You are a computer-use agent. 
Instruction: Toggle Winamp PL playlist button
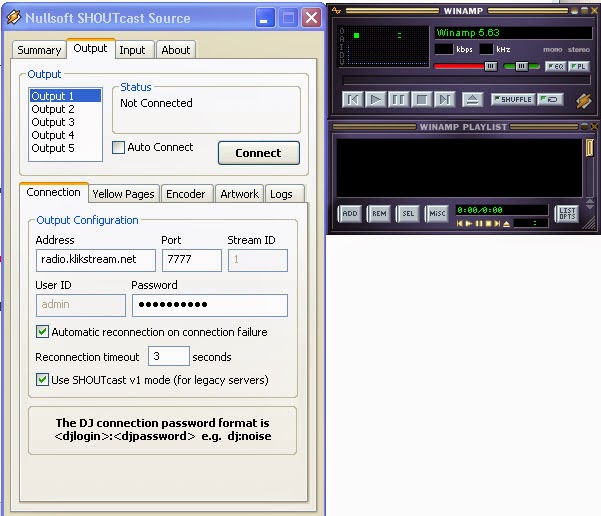pos(578,66)
